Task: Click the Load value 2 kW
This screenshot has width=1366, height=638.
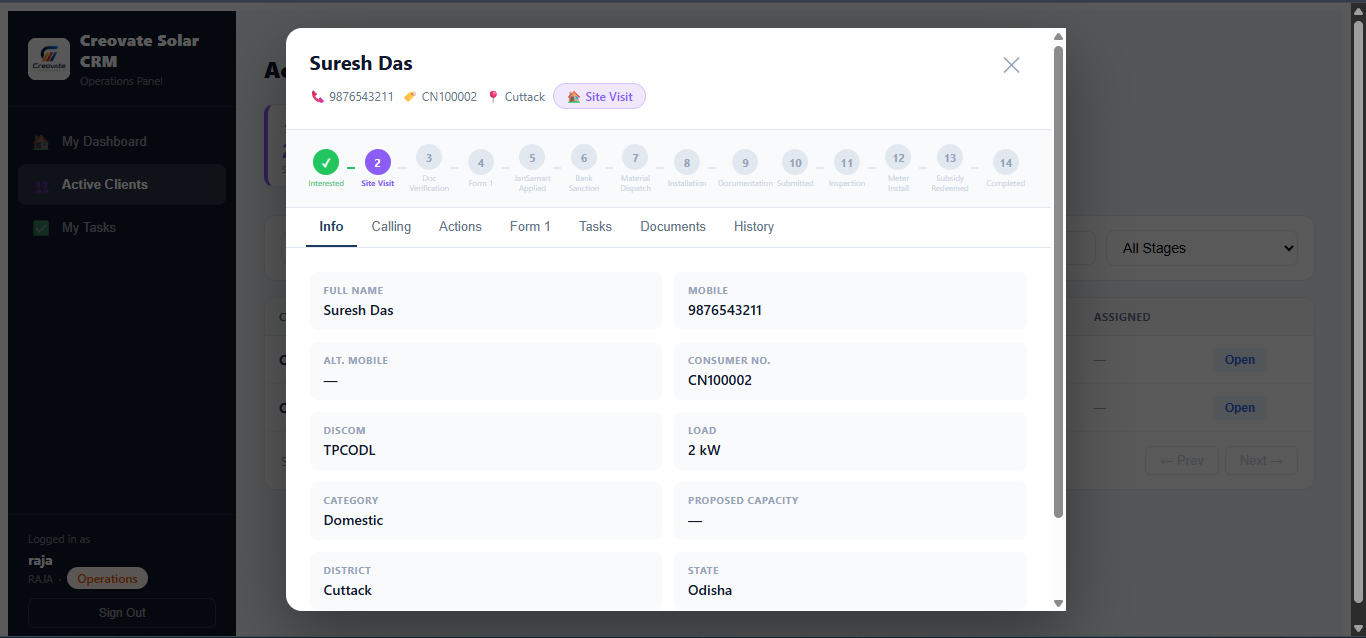Action: coord(704,451)
